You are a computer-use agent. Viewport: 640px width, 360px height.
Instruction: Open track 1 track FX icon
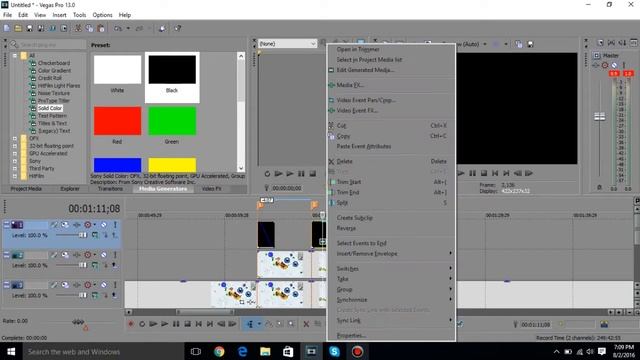click(x=77, y=224)
